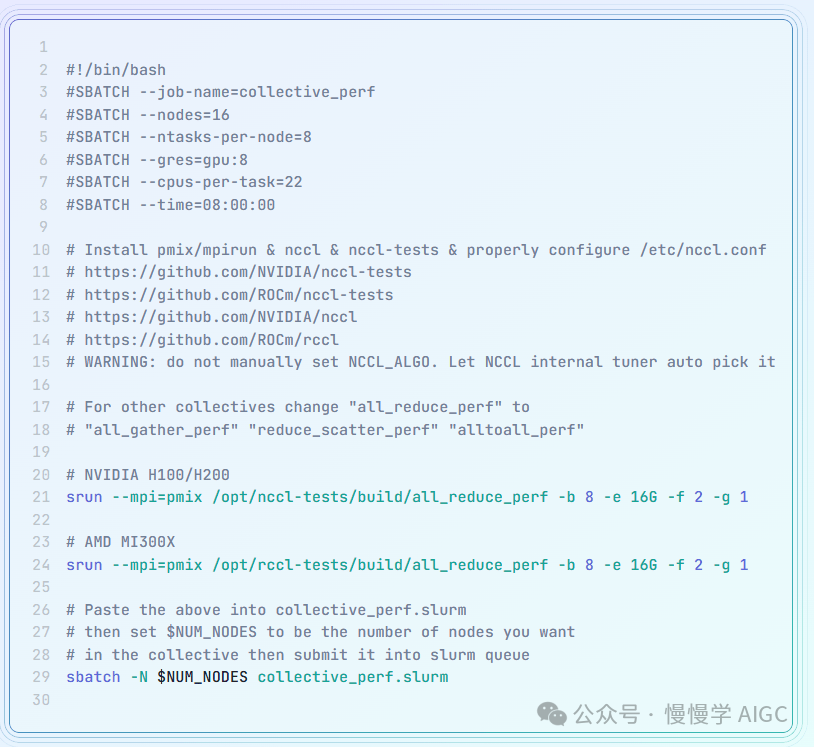Click the 'For other collectives change' comment
814x747 pixels.
tap(298, 408)
